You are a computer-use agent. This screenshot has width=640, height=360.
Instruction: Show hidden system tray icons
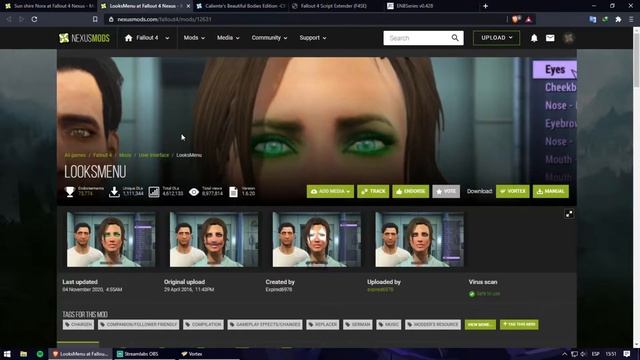coord(564,354)
